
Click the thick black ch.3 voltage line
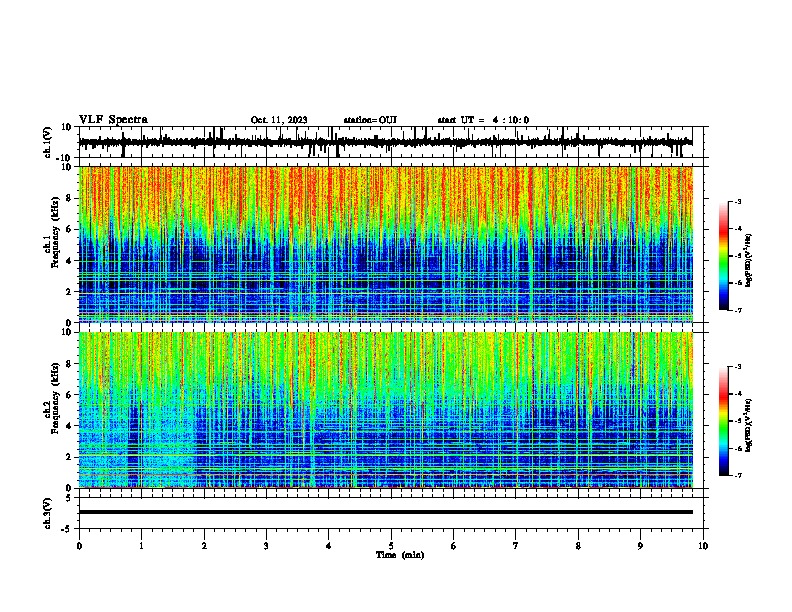(x=386, y=512)
